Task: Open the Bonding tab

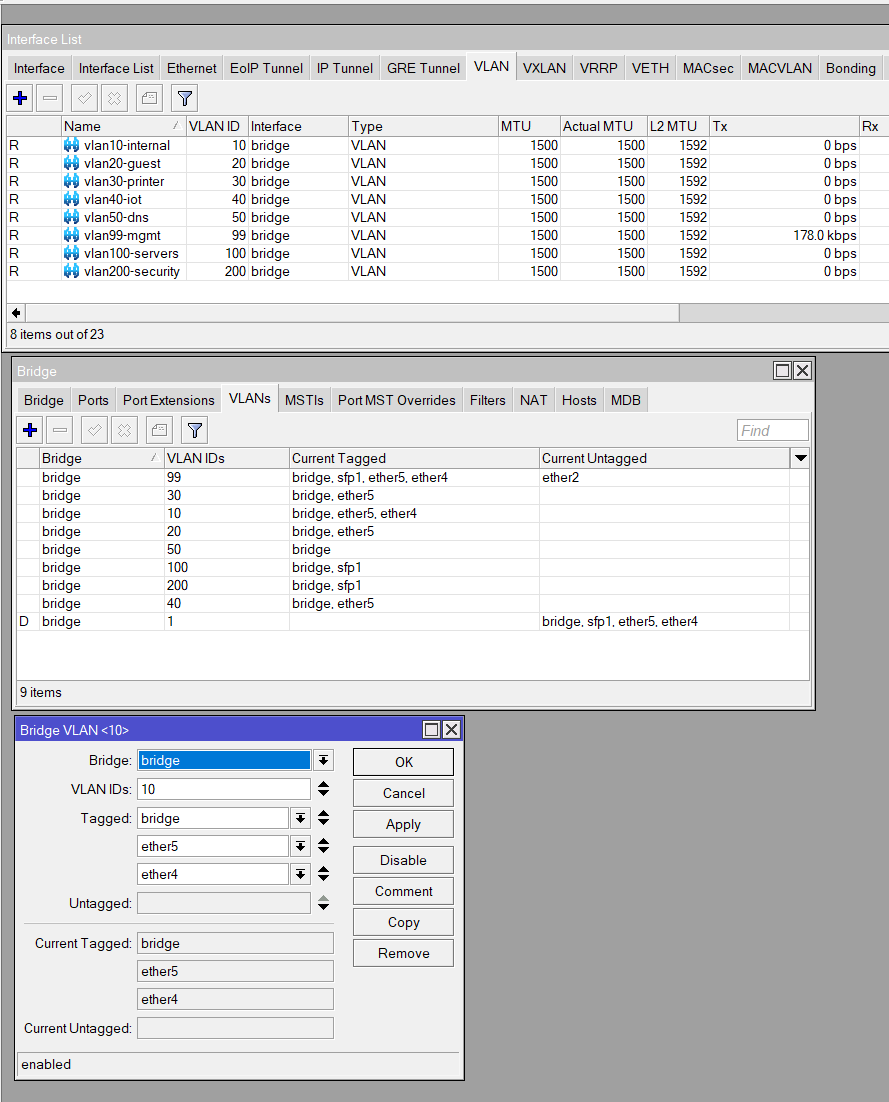Action: coord(850,68)
